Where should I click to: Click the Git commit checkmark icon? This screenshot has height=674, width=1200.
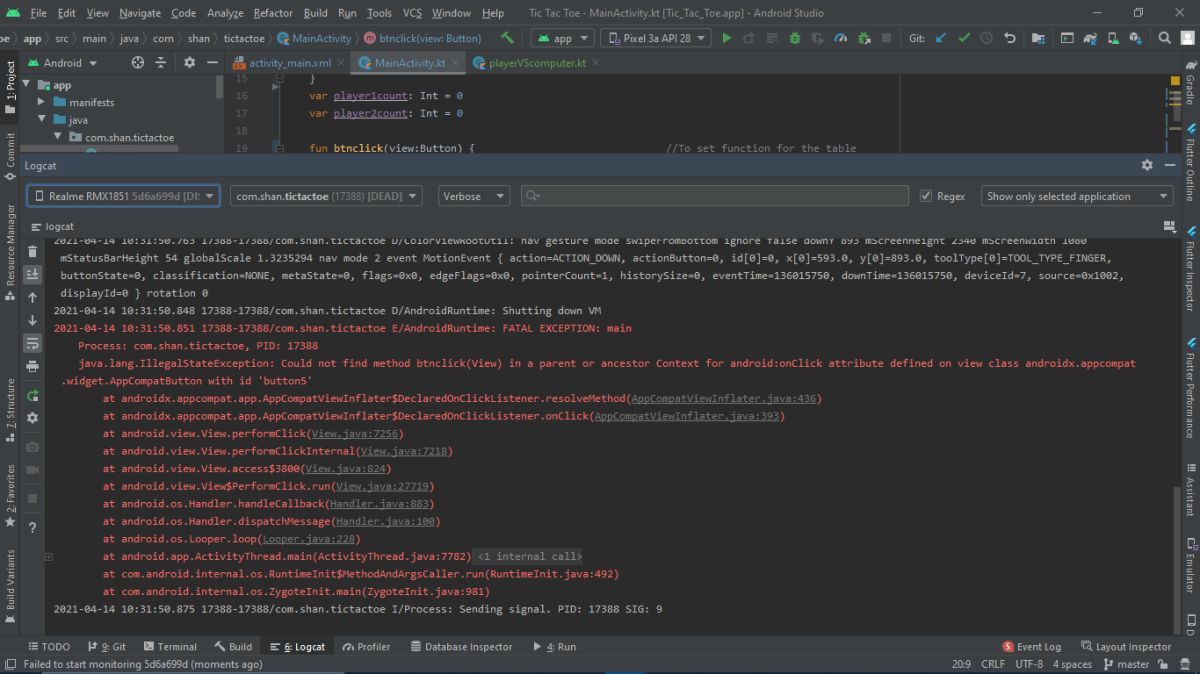point(964,38)
